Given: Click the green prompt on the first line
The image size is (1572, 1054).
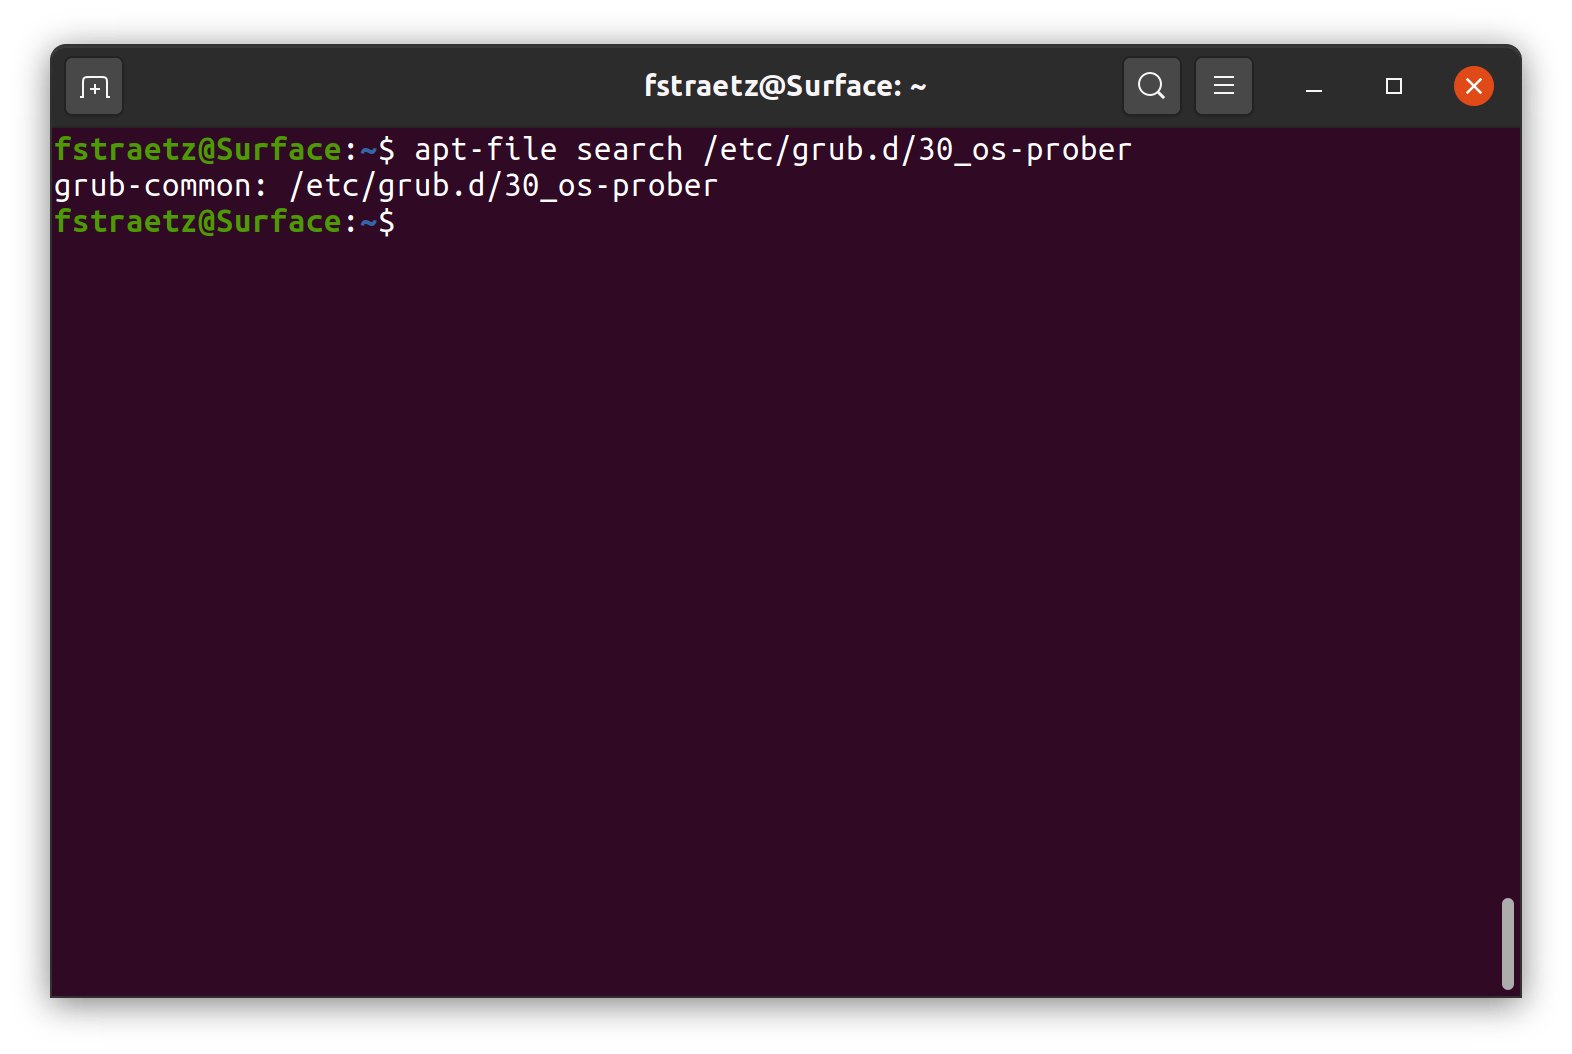Looking at the screenshot, I should pos(197,150).
